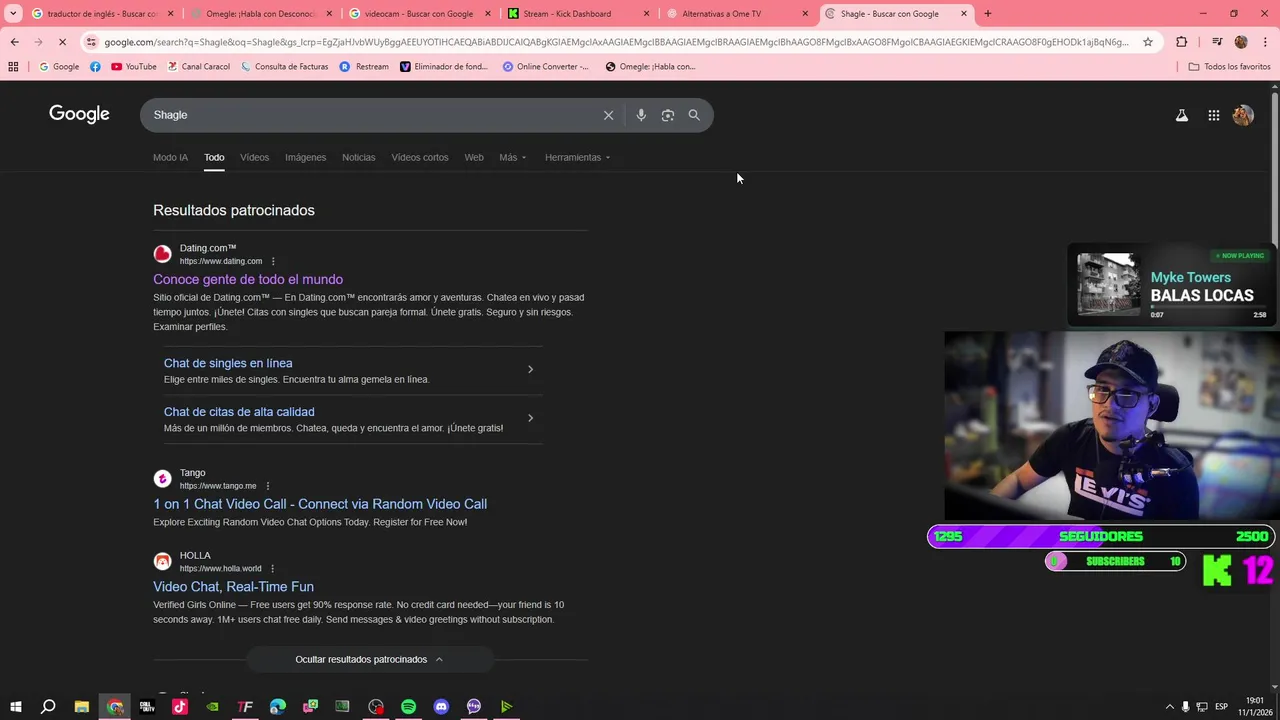
Task: Open File Explorer from the taskbar
Action: (x=82, y=707)
